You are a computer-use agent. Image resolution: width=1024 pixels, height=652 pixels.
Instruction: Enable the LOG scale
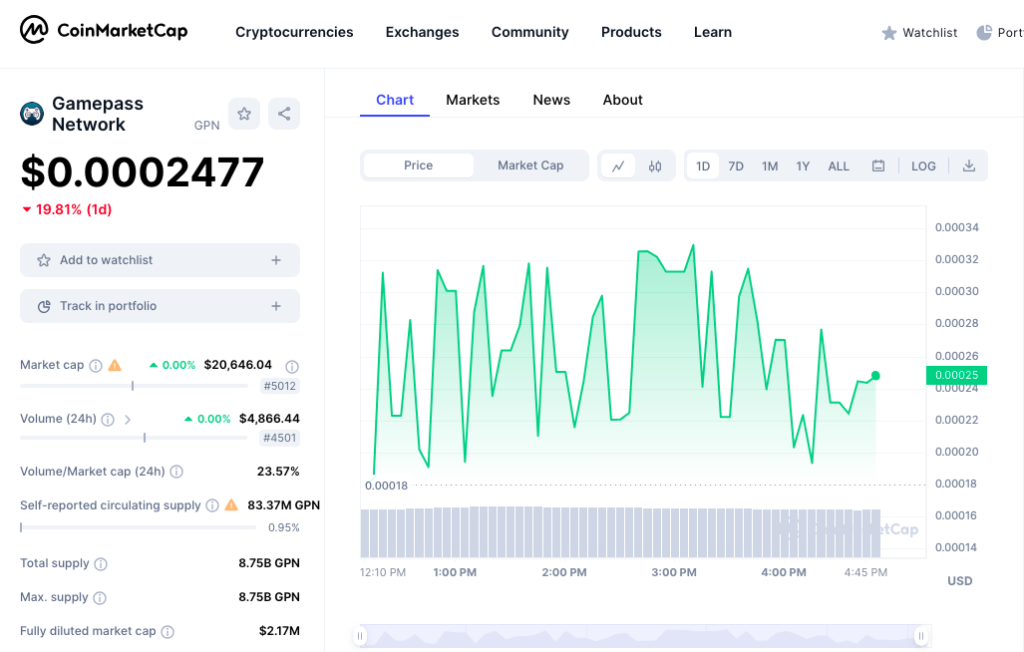tap(922, 166)
